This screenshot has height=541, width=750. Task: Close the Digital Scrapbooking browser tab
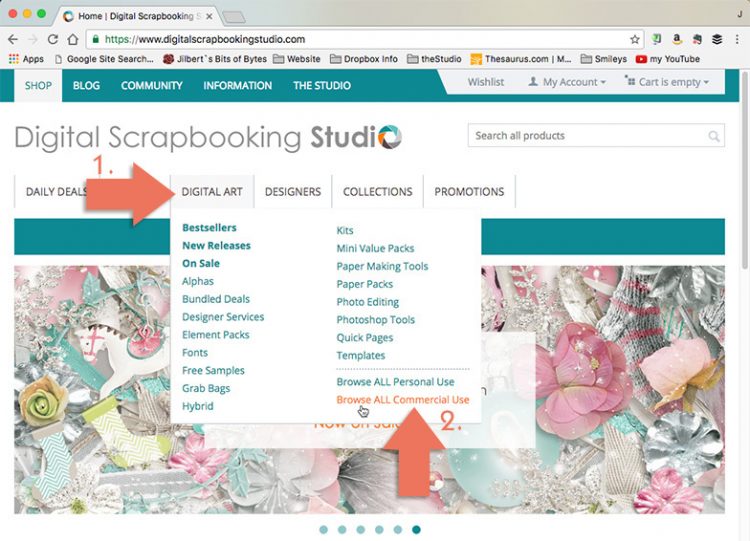pyautogui.click(x=209, y=16)
